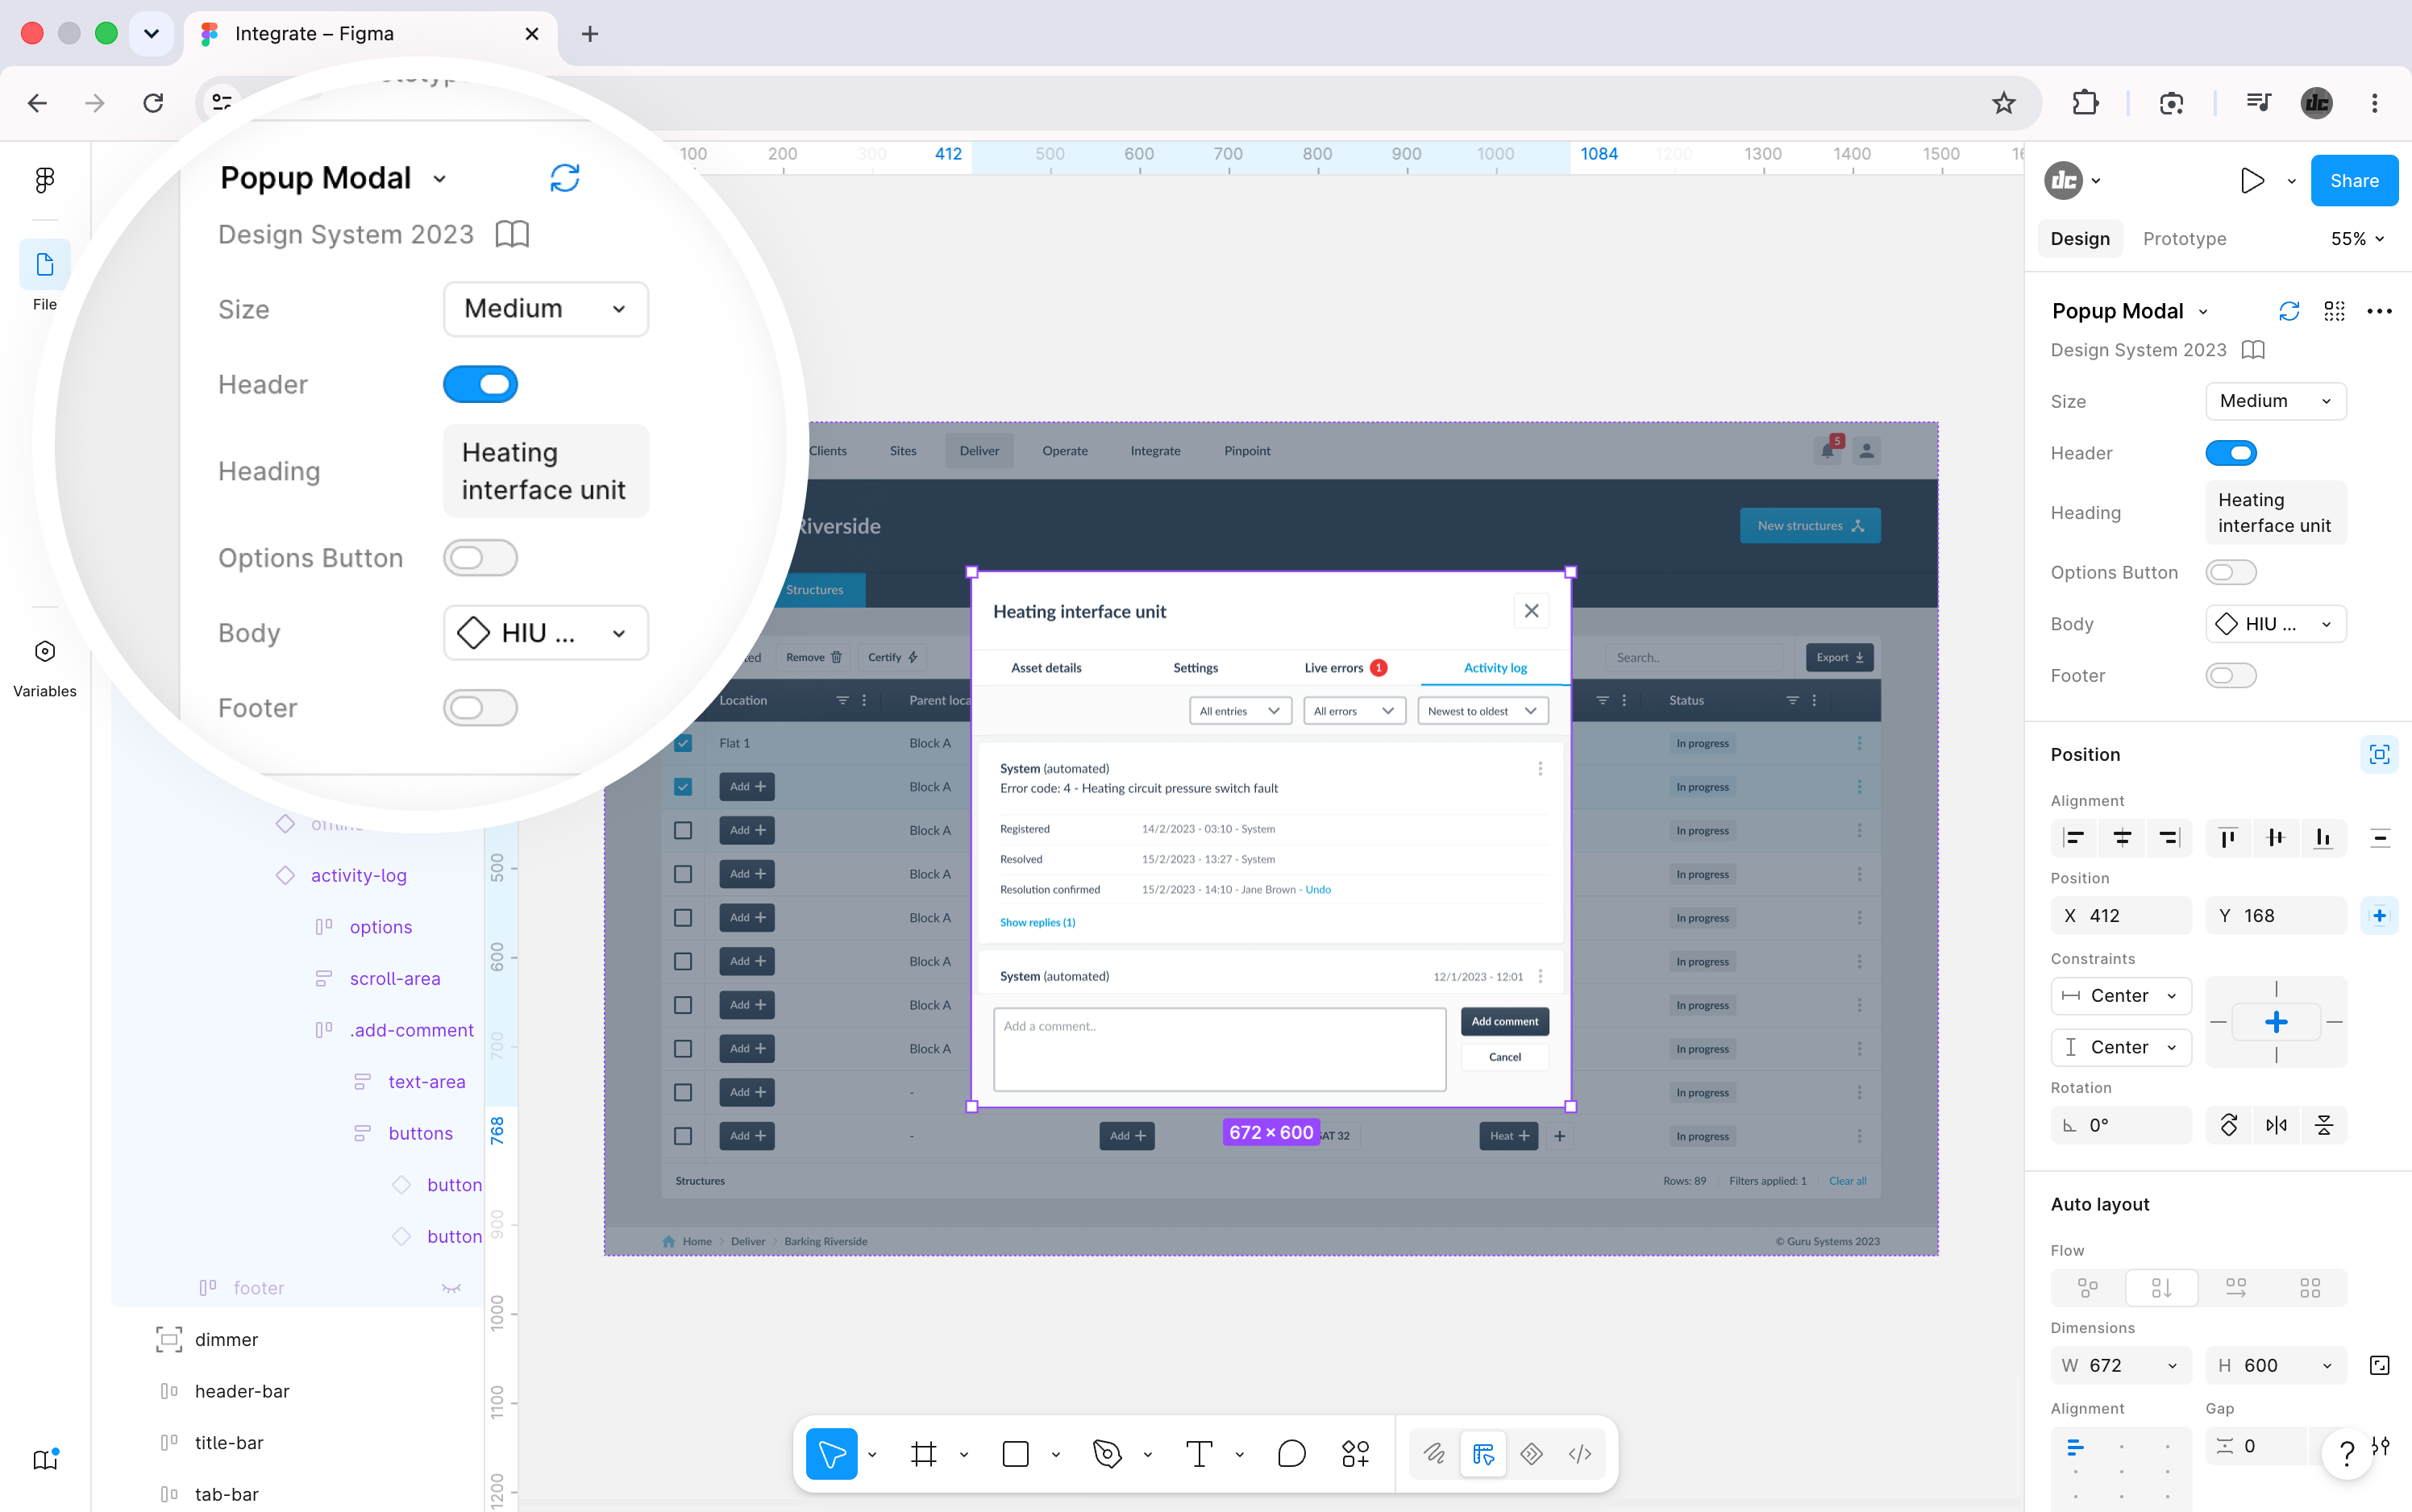
Task: Open the Body HIU dropdown in right panel
Action: tap(2275, 624)
